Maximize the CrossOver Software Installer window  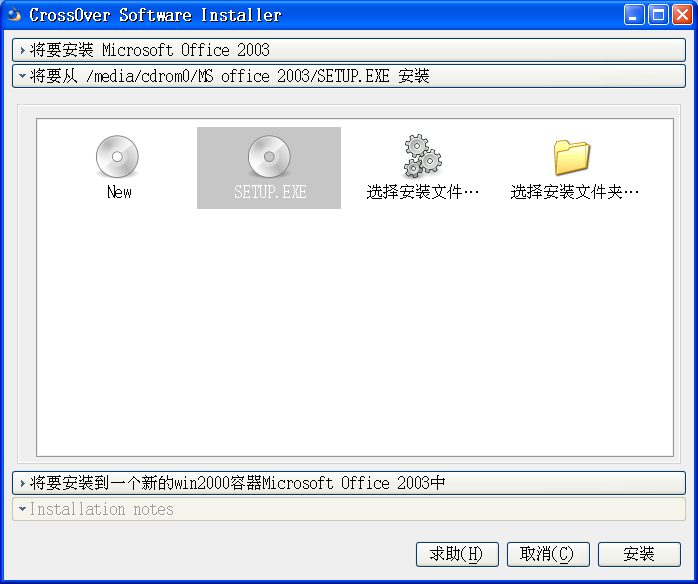[658, 15]
